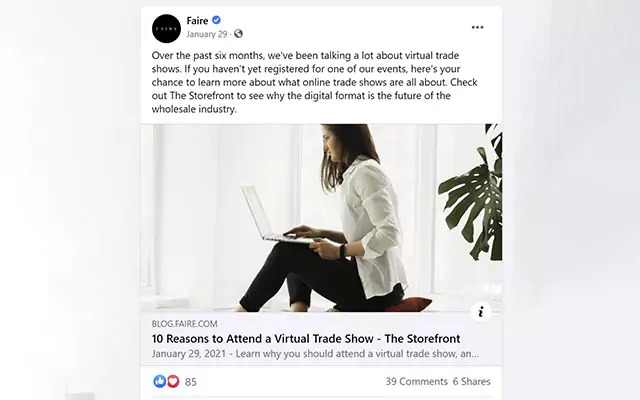Open the 39 Comments link
The width and height of the screenshot is (640, 400).
(416, 381)
